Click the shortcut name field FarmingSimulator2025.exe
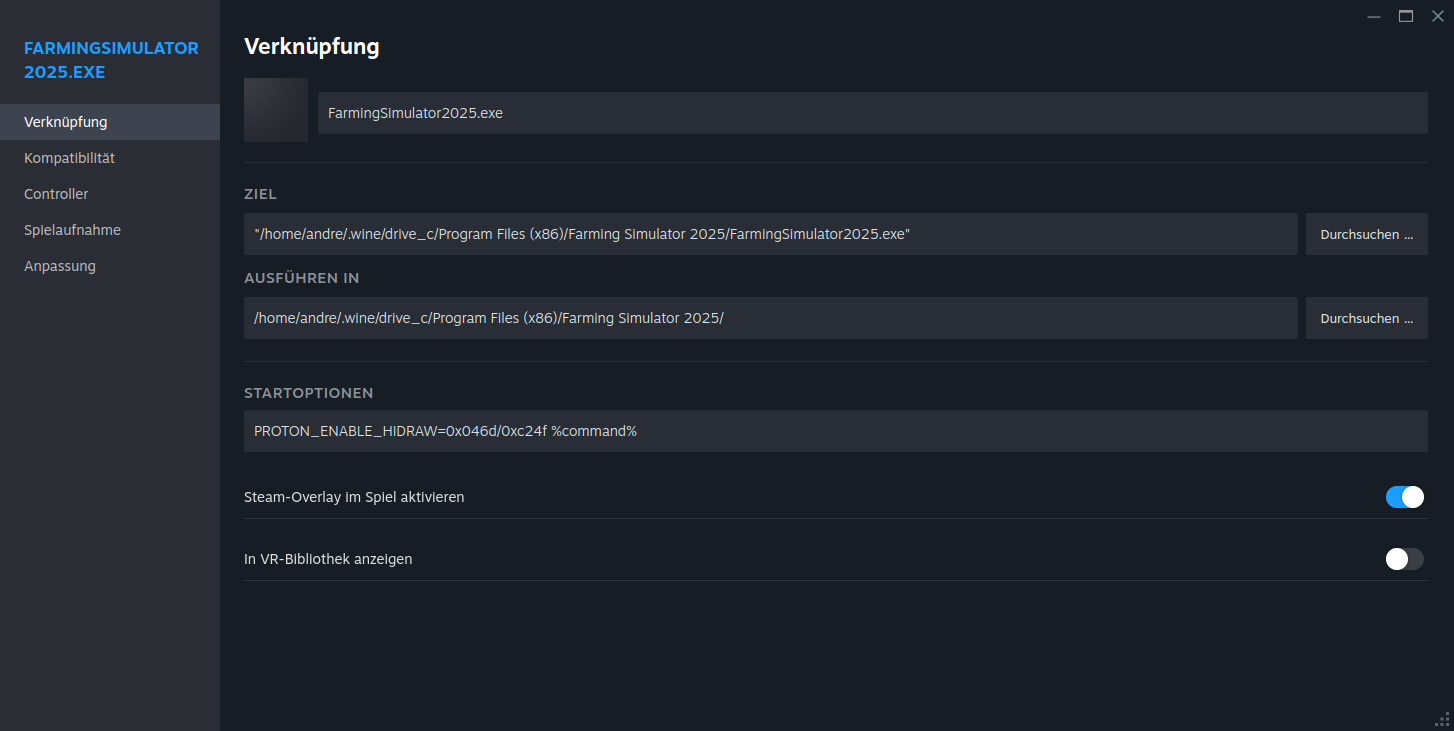1454x731 pixels. pyautogui.click(x=872, y=113)
